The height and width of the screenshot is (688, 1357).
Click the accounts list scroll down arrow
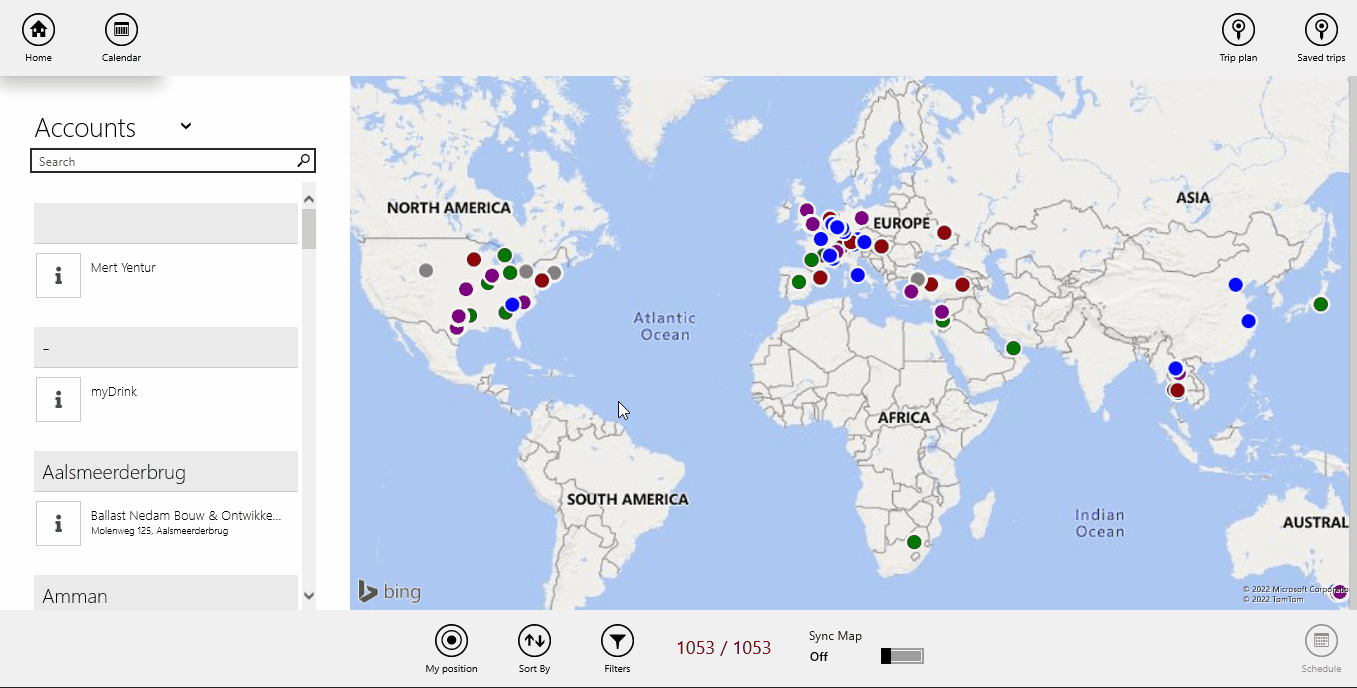(309, 596)
